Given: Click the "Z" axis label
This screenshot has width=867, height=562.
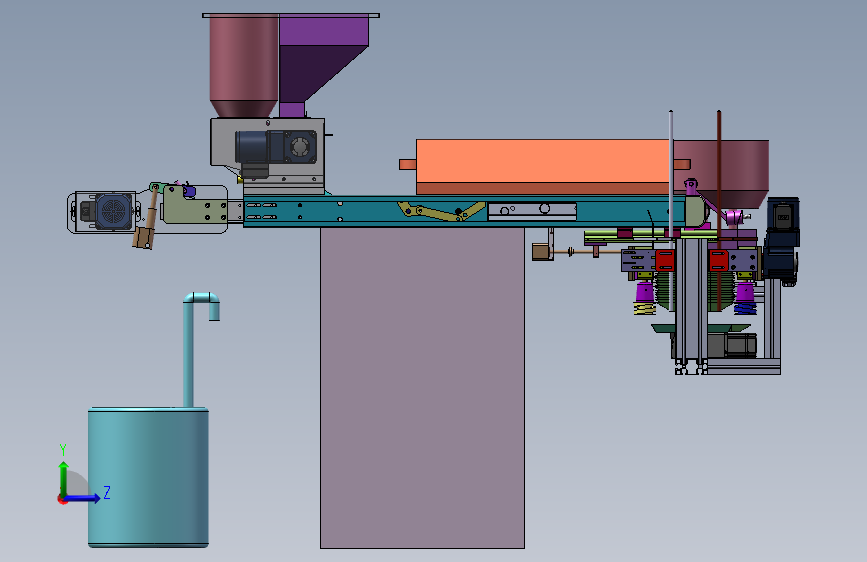Looking at the screenshot, I should [107, 492].
